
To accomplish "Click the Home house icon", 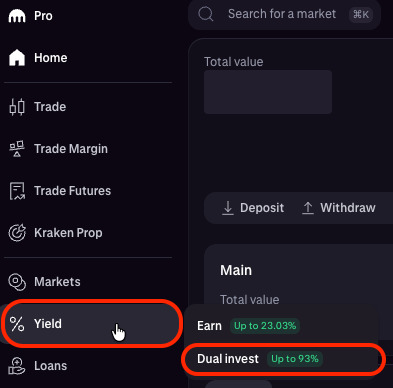I will [x=17, y=58].
